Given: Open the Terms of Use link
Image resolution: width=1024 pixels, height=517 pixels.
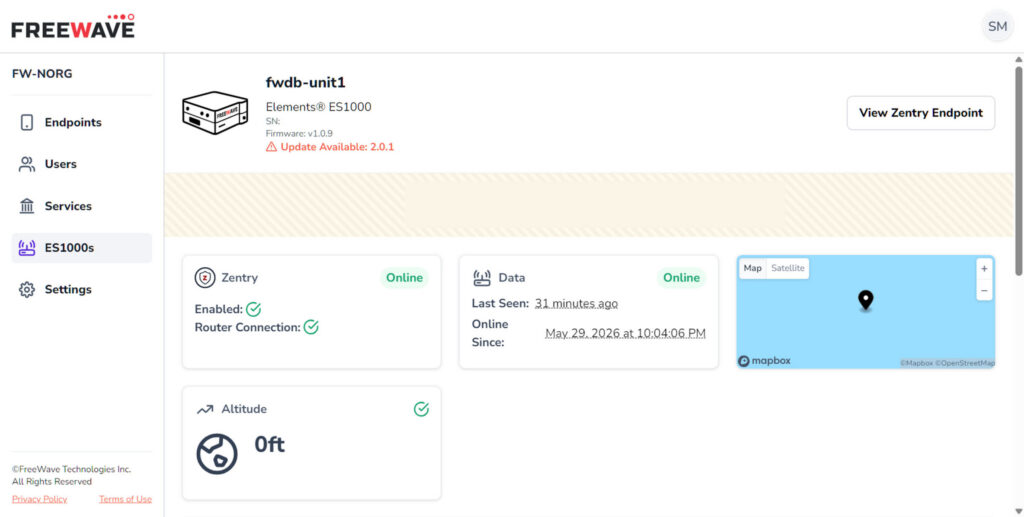Looking at the screenshot, I should (x=125, y=499).
